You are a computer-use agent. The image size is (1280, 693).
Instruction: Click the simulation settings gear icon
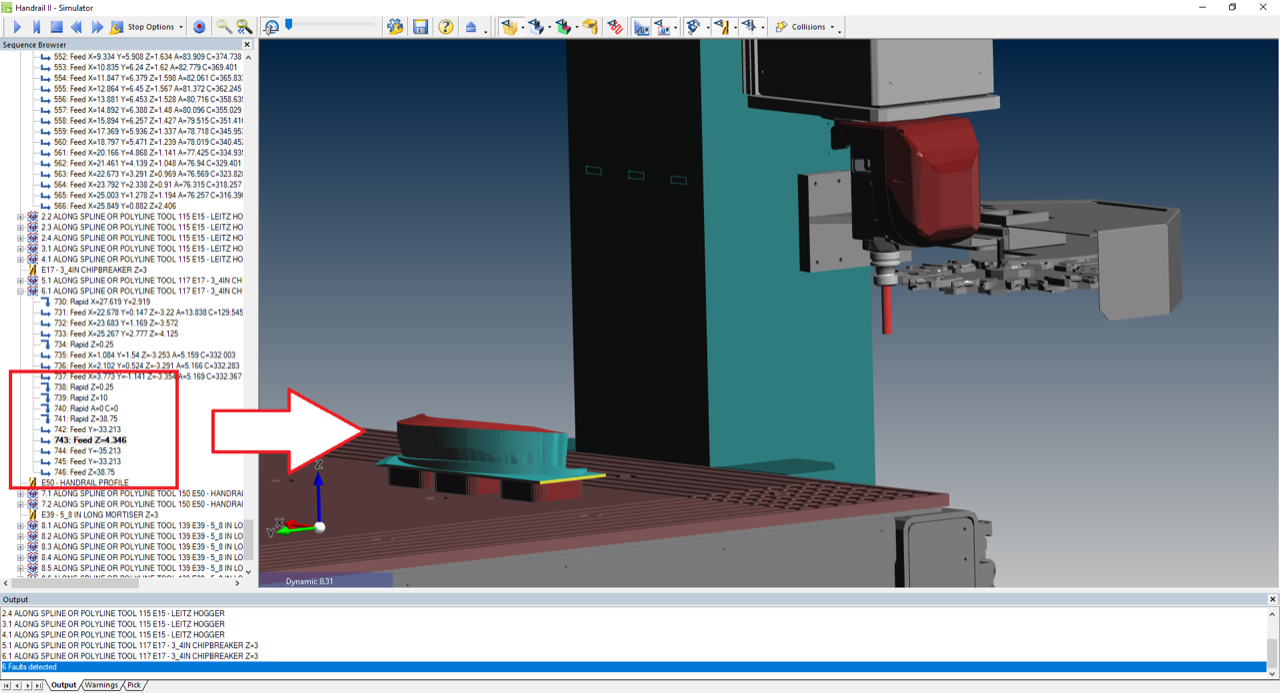[395, 27]
